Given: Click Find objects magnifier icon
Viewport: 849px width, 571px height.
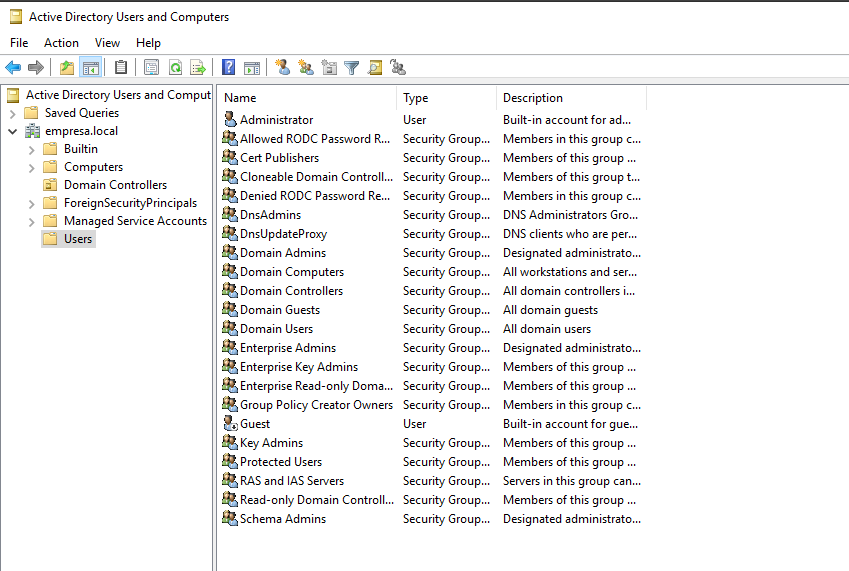Looking at the screenshot, I should tap(375, 68).
